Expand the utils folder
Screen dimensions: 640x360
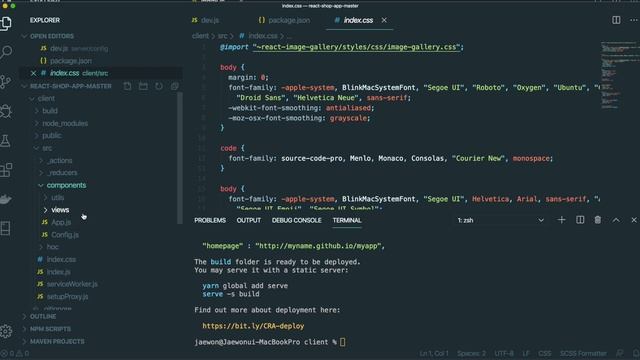[57, 198]
